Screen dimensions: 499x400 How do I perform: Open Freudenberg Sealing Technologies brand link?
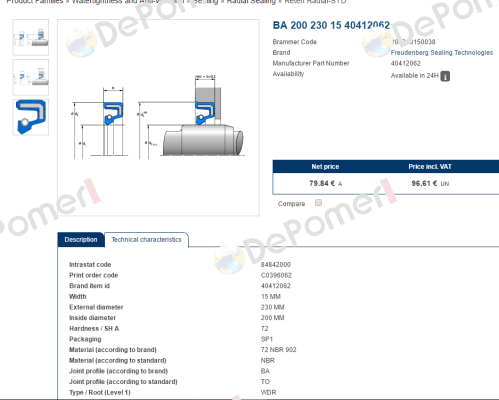tap(442, 53)
